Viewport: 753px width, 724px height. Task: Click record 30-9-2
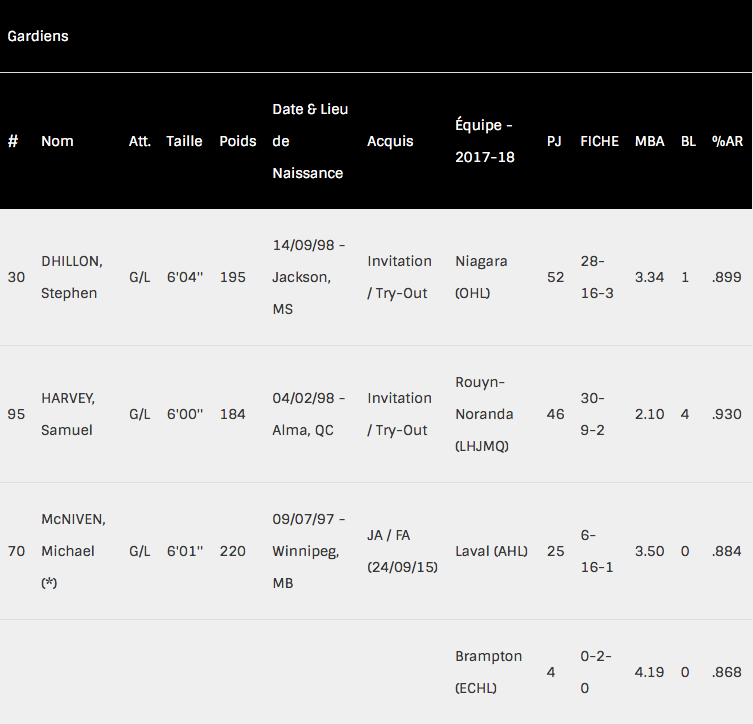[593, 414]
